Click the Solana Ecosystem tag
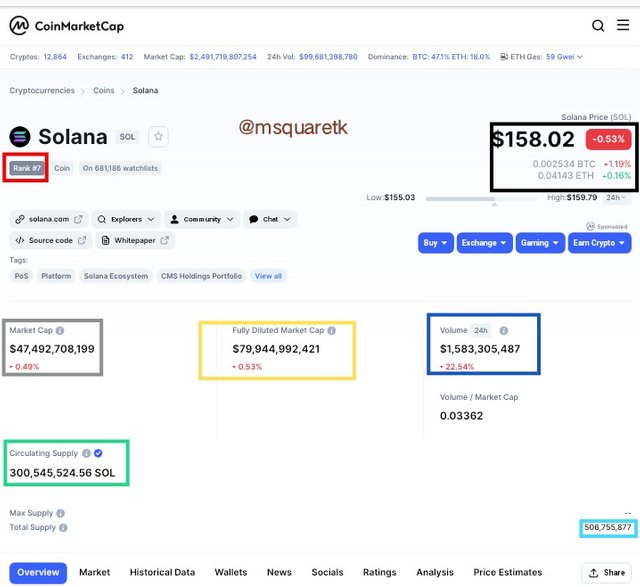Viewport: 640px width, 587px height. pyautogui.click(x=116, y=276)
